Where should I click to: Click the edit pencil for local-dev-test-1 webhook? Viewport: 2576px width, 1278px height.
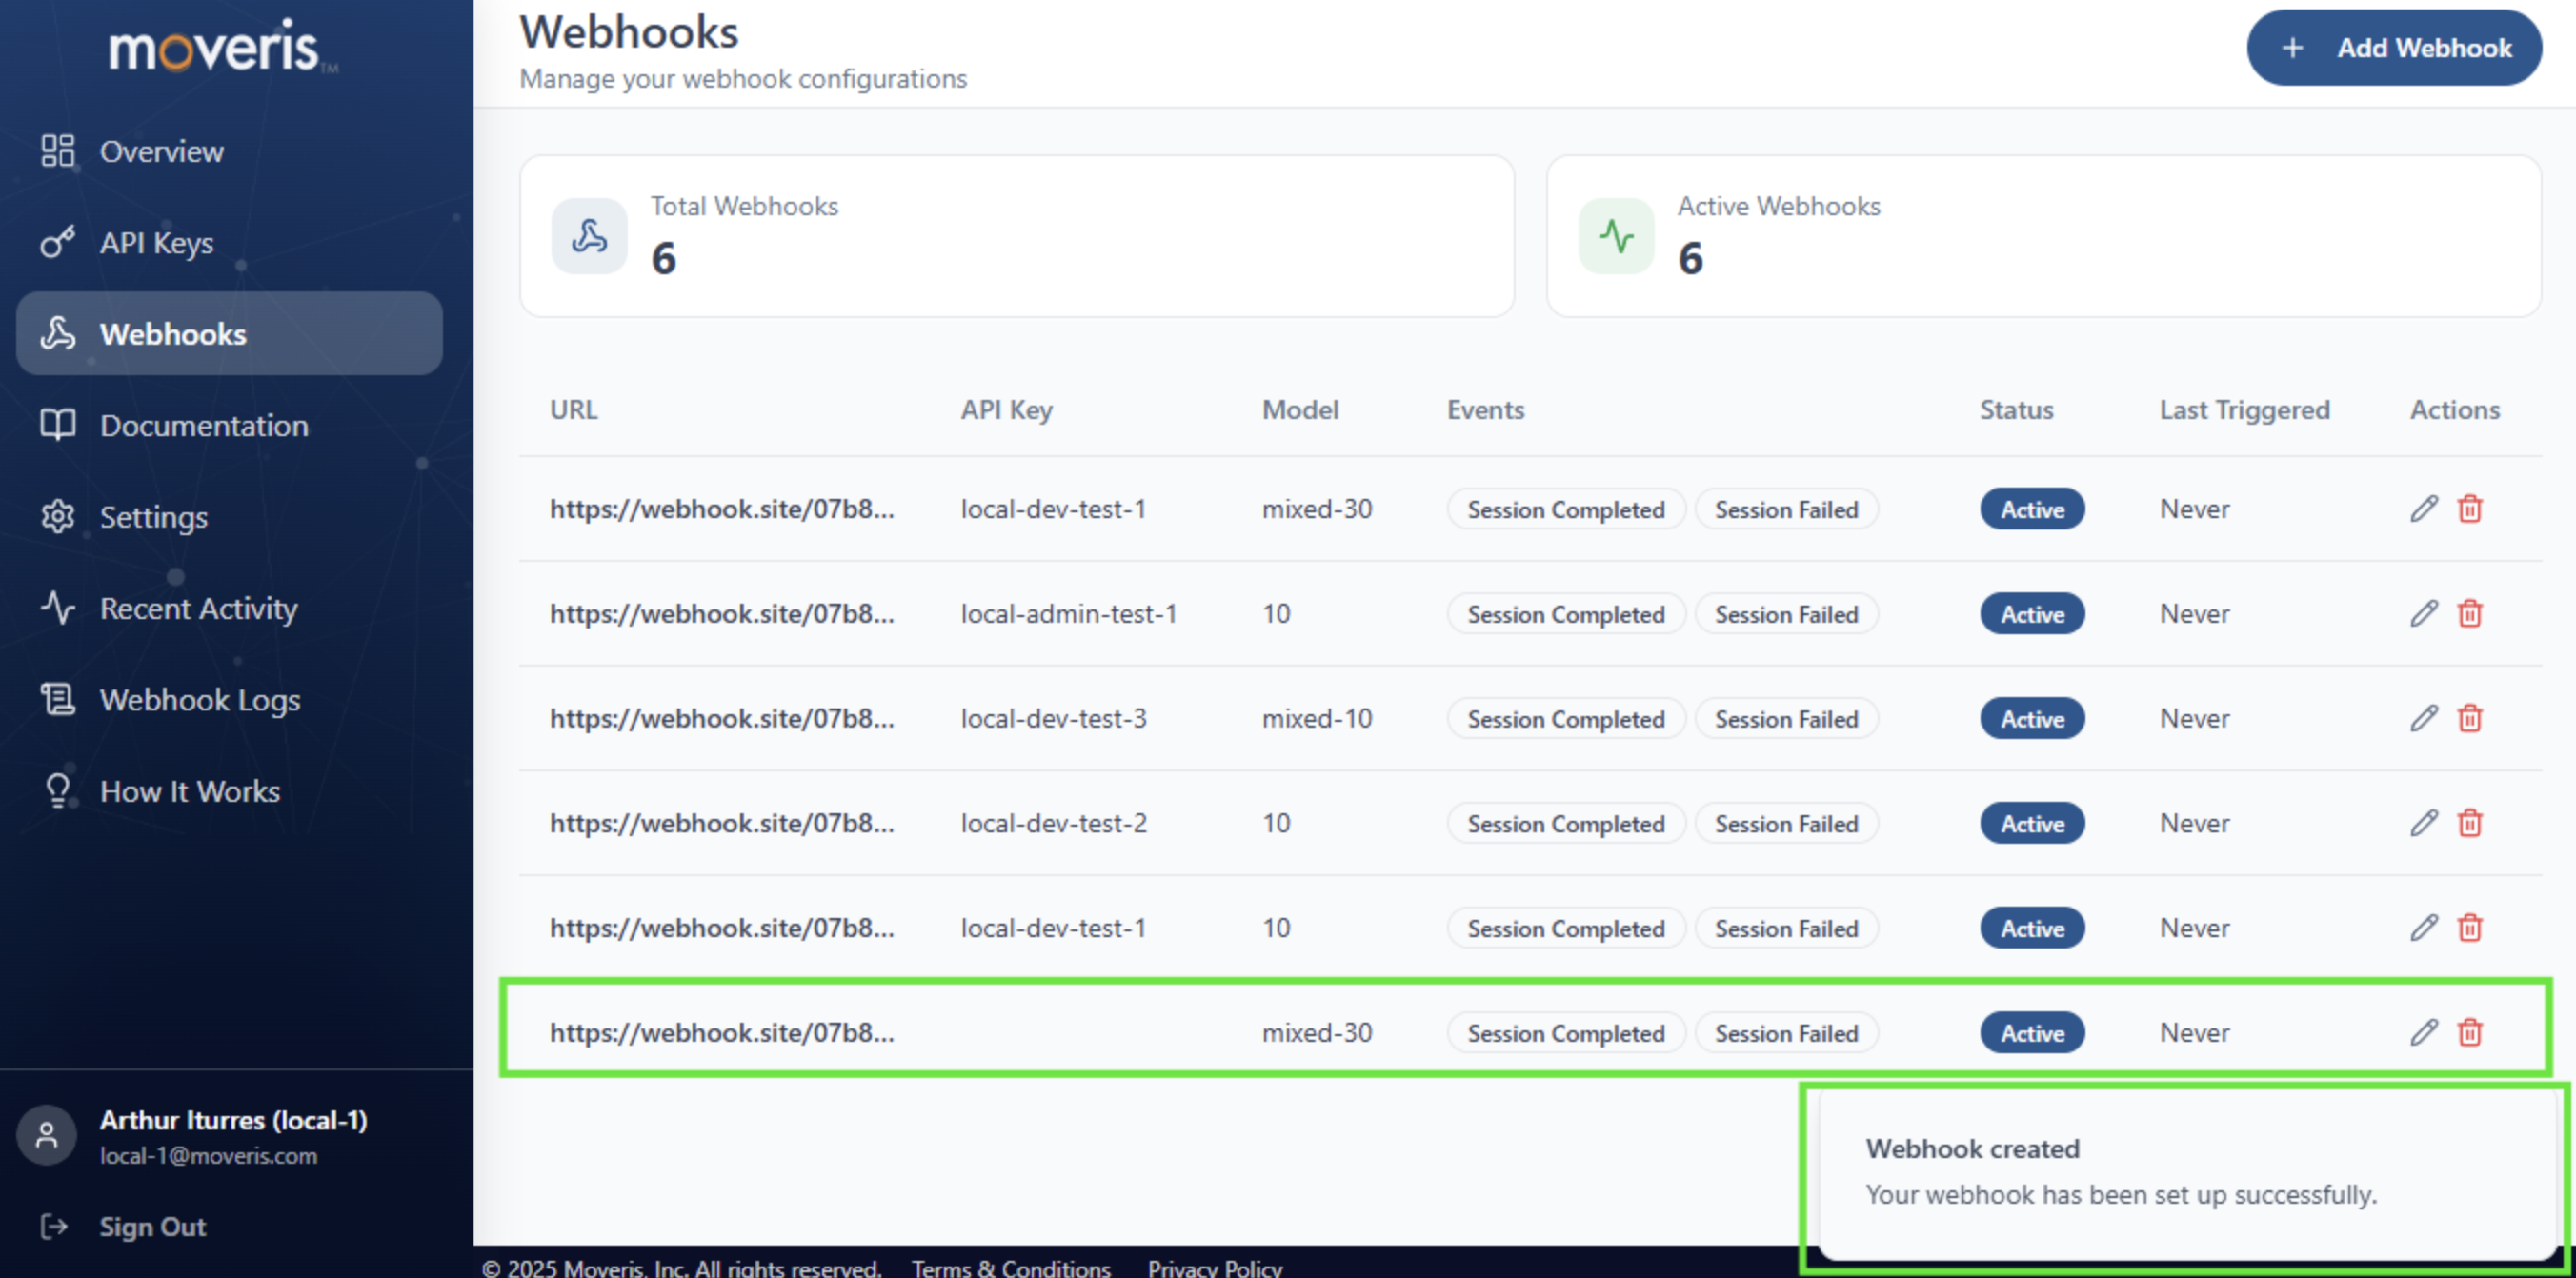[x=2424, y=509]
